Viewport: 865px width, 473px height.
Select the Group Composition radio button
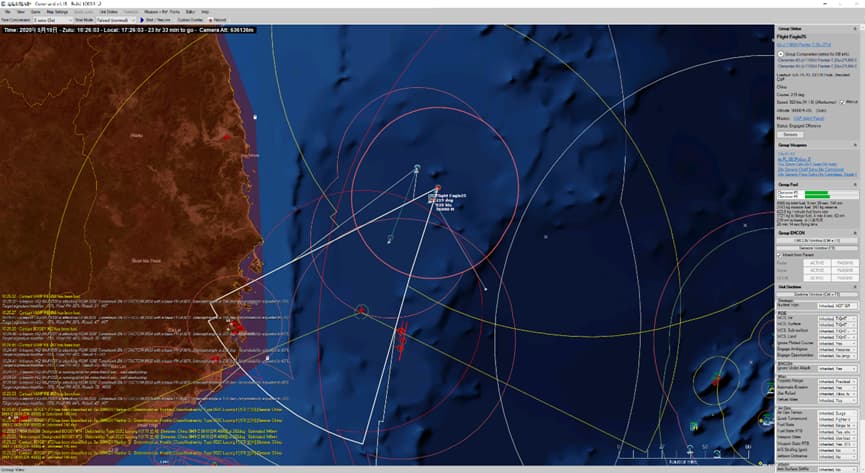pyautogui.click(x=781, y=54)
